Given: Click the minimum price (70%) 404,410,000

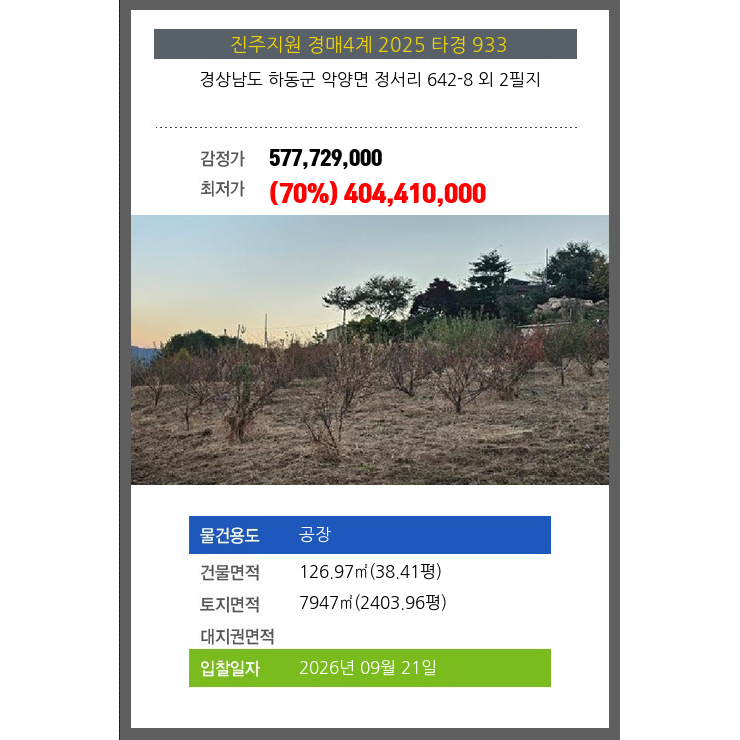Looking at the screenshot, I should 377,193.
